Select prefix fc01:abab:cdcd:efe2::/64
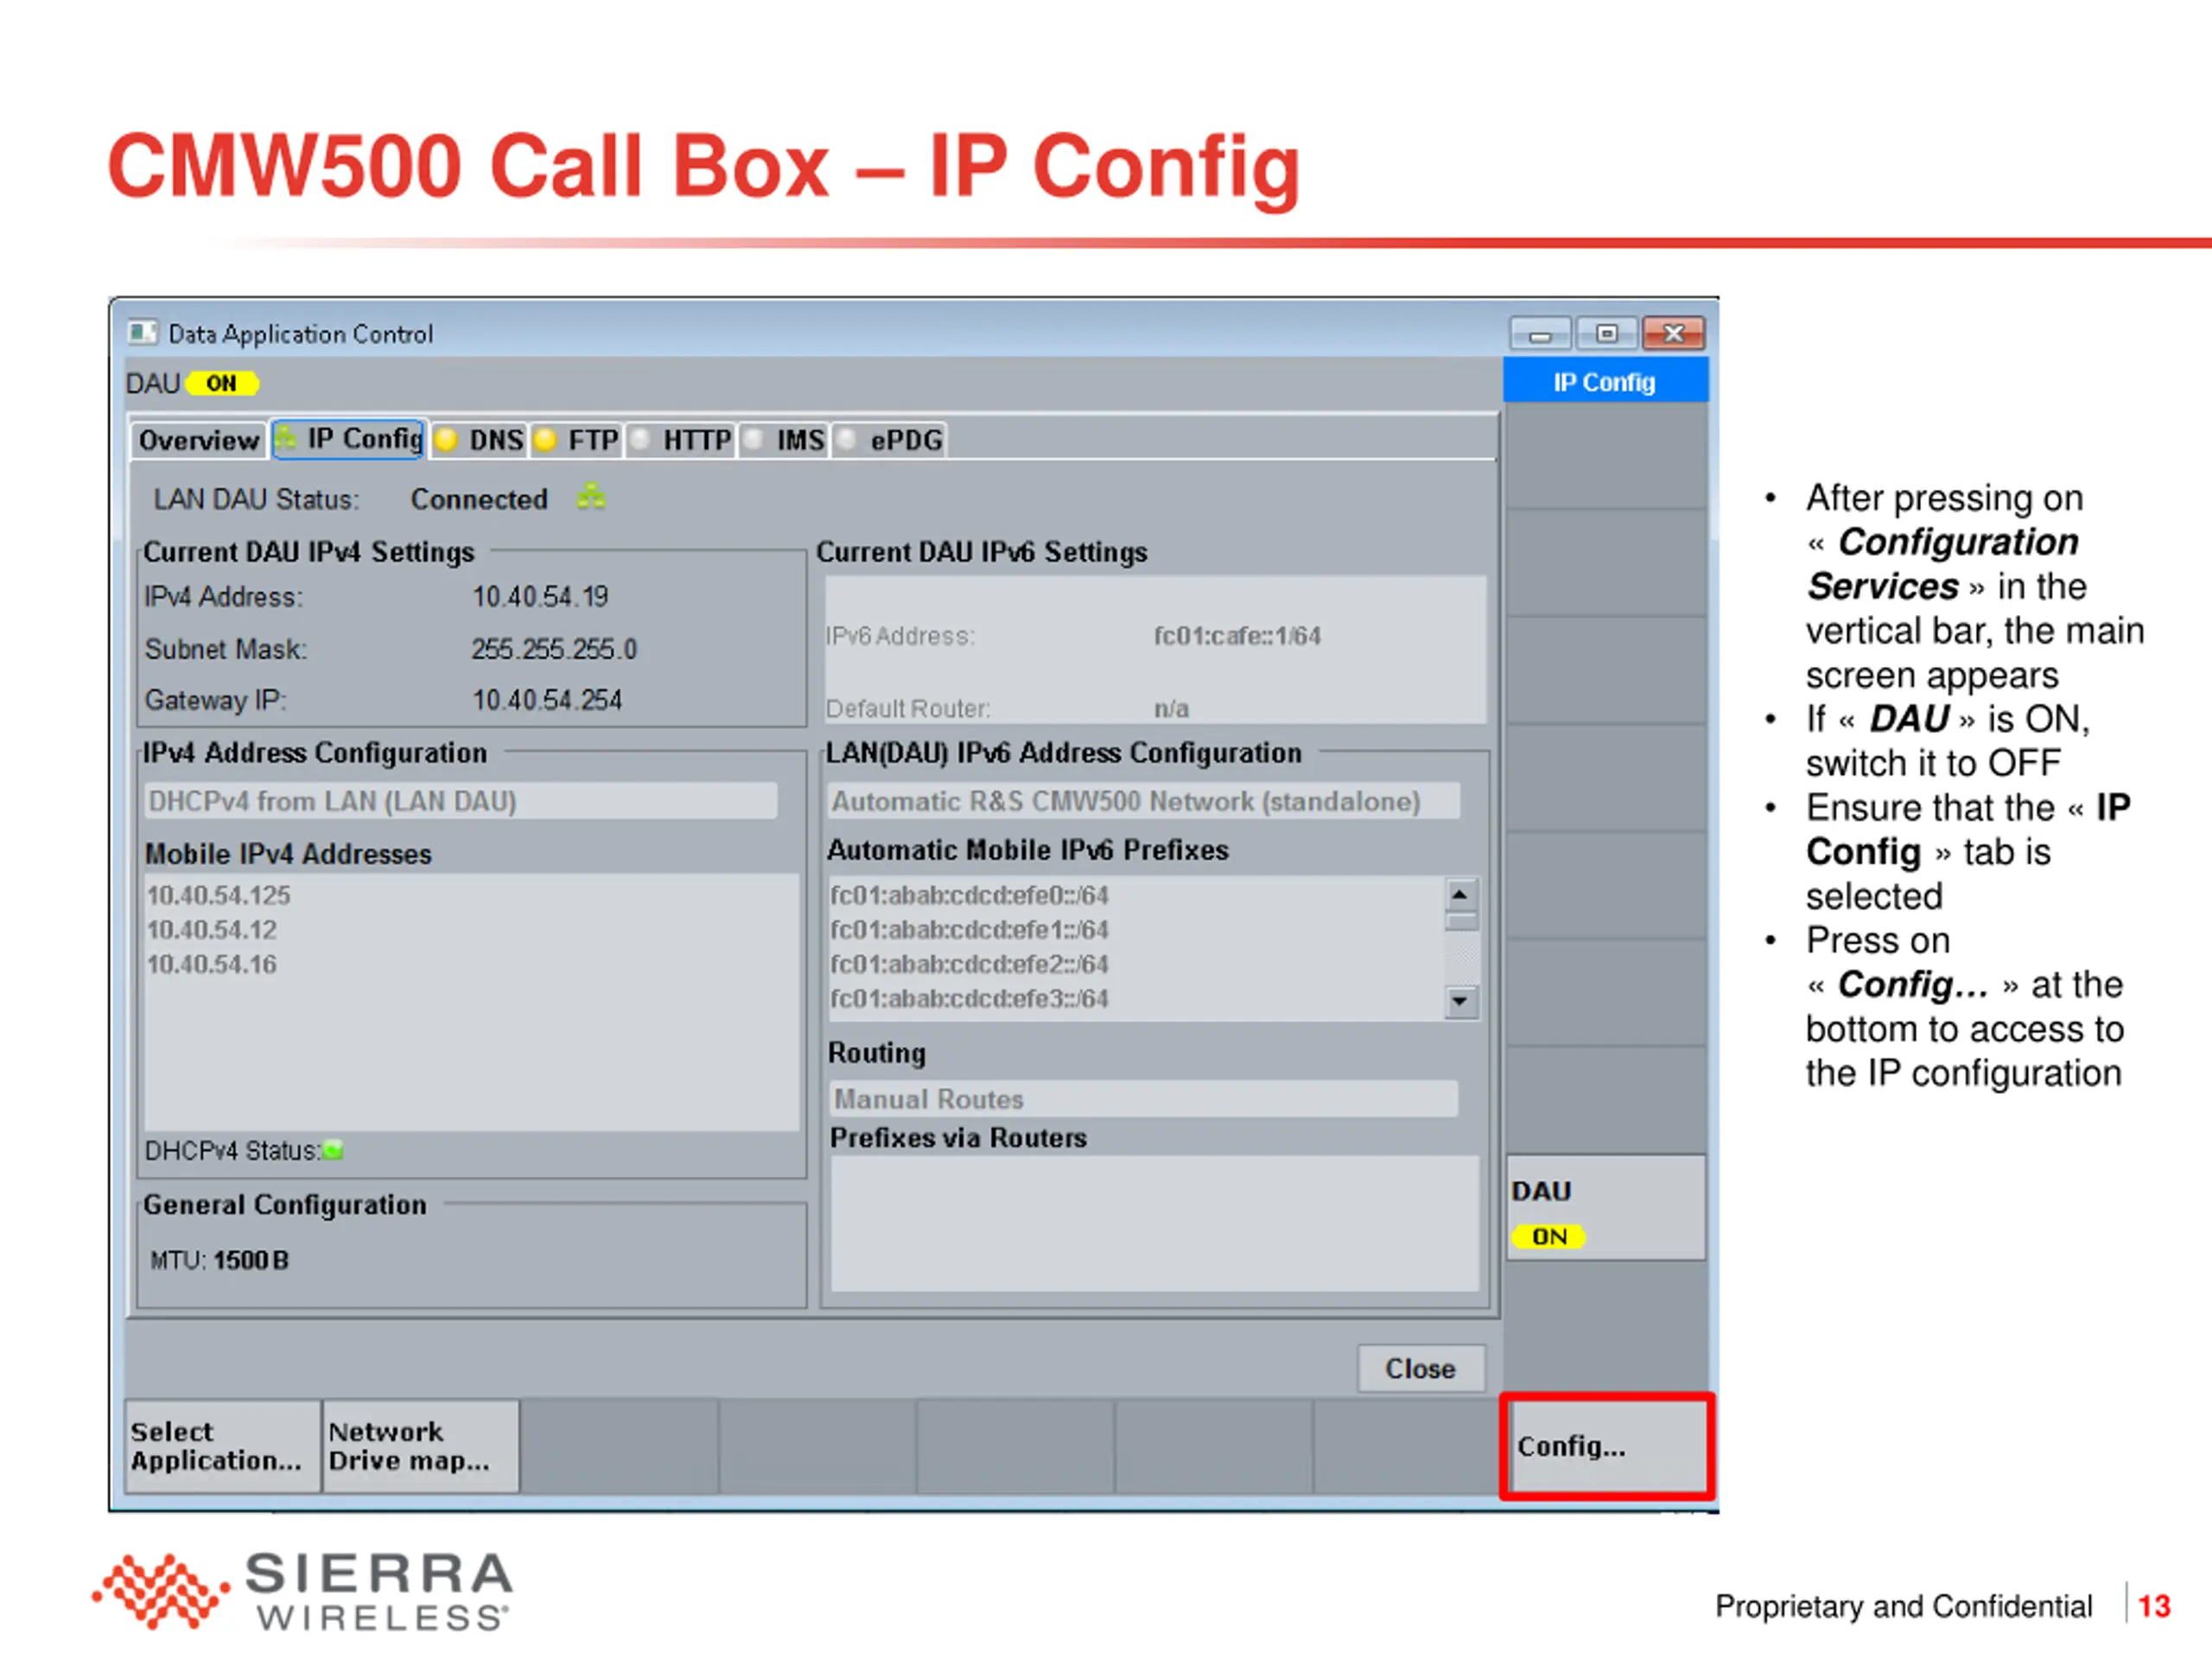The height and width of the screenshot is (1659, 2212). (x=970, y=964)
